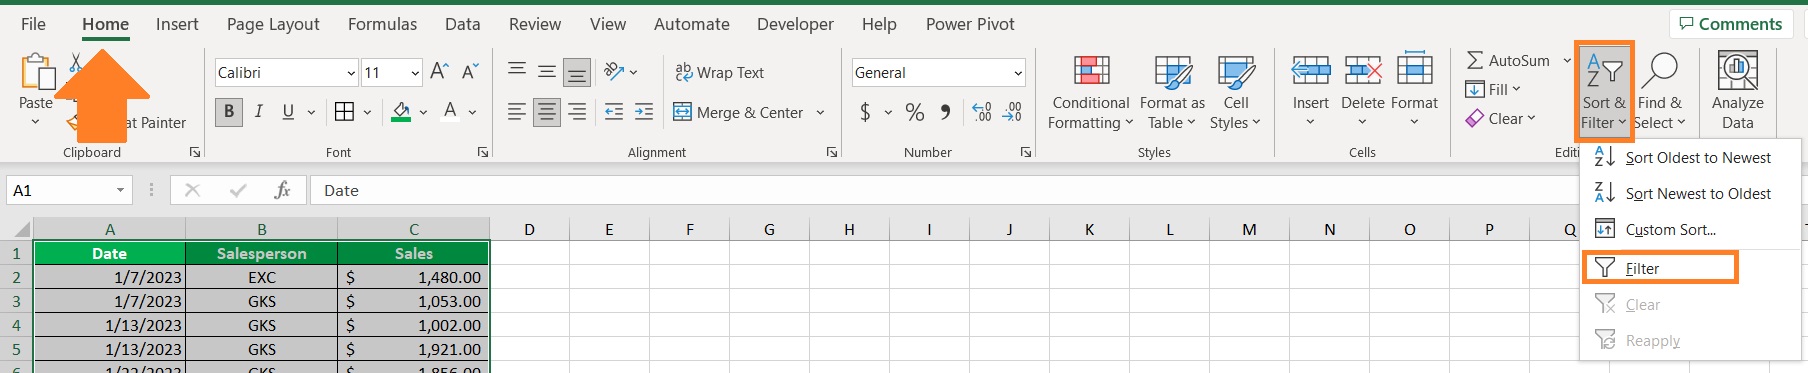Toggle Italic formatting

coord(259,112)
